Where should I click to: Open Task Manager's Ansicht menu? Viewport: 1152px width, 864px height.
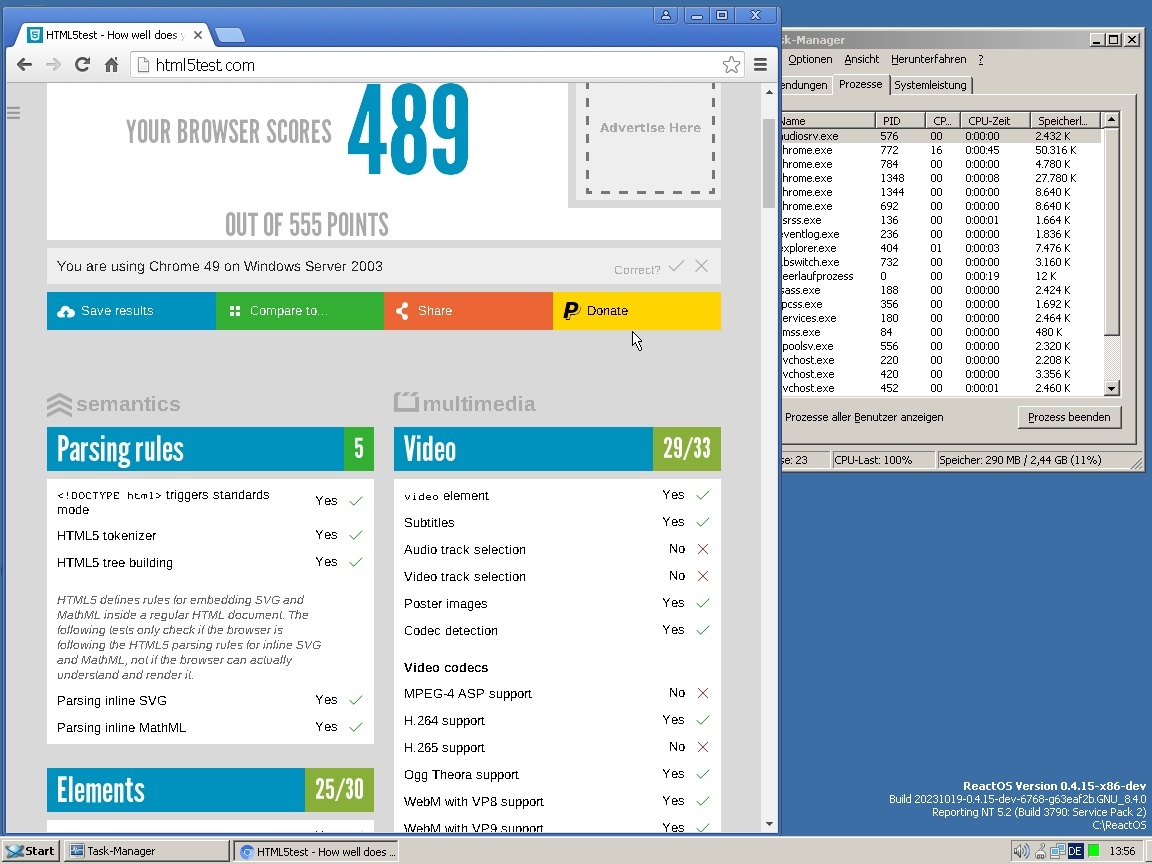click(x=861, y=60)
